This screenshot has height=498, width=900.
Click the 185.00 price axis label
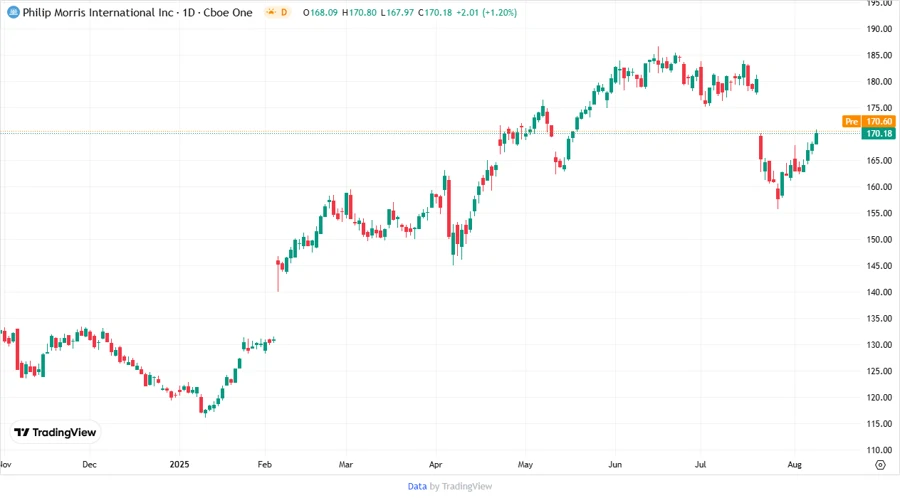point(879,55)
